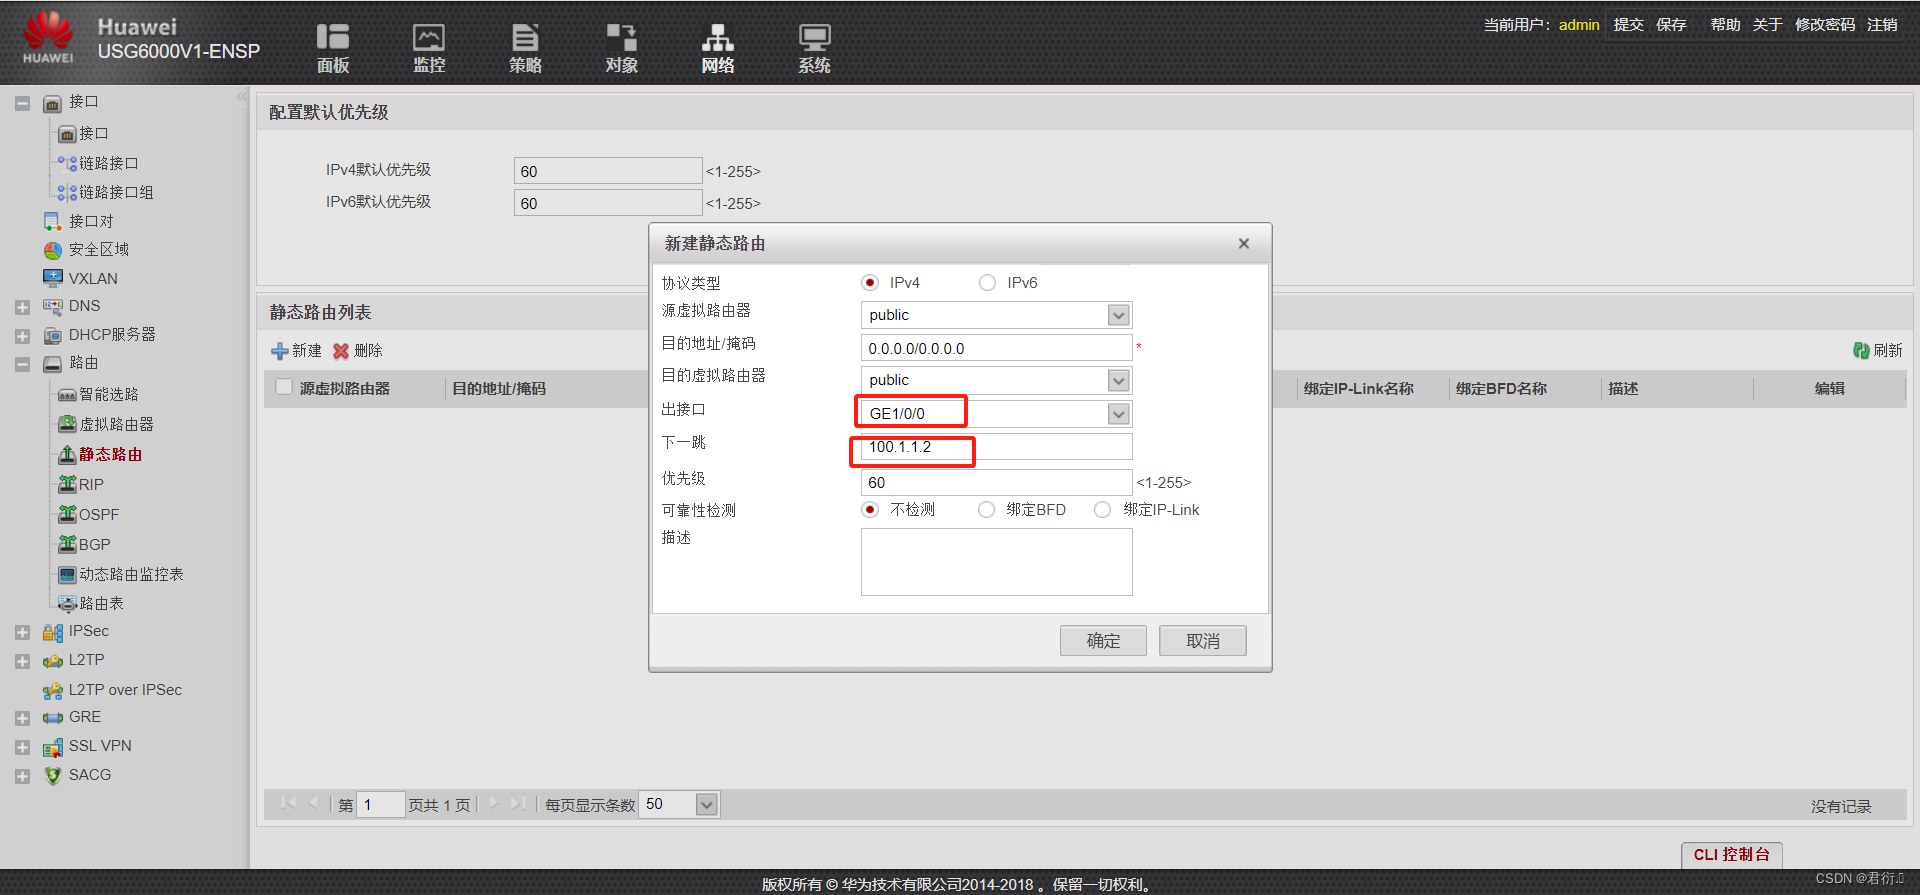This screenshot has width=1920, height=895.
Task: Expand the IPSec tree node
Action: tap(22, 632)
